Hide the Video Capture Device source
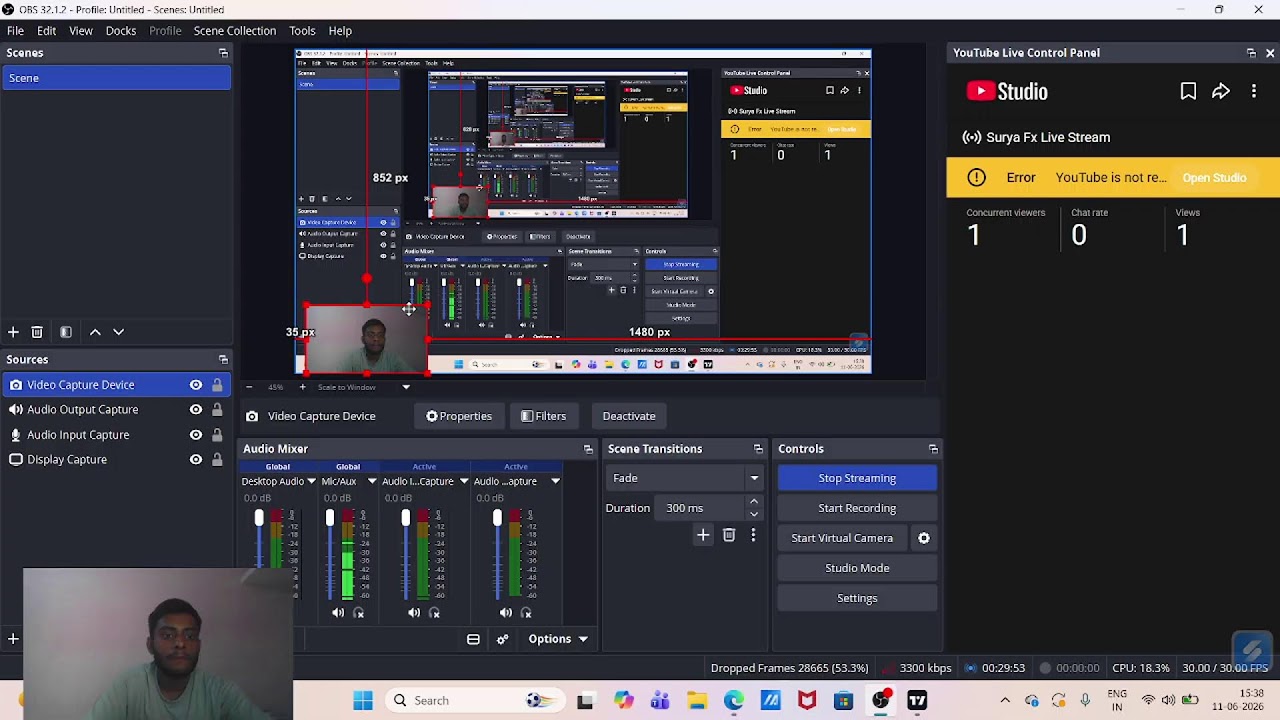The height and width of the screenshot is (720, 1280). point(196,385)
